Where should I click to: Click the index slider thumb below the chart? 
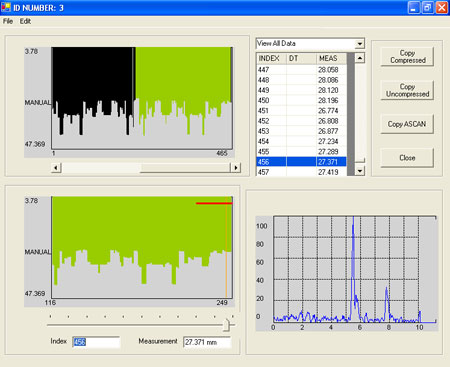(226, 325)
